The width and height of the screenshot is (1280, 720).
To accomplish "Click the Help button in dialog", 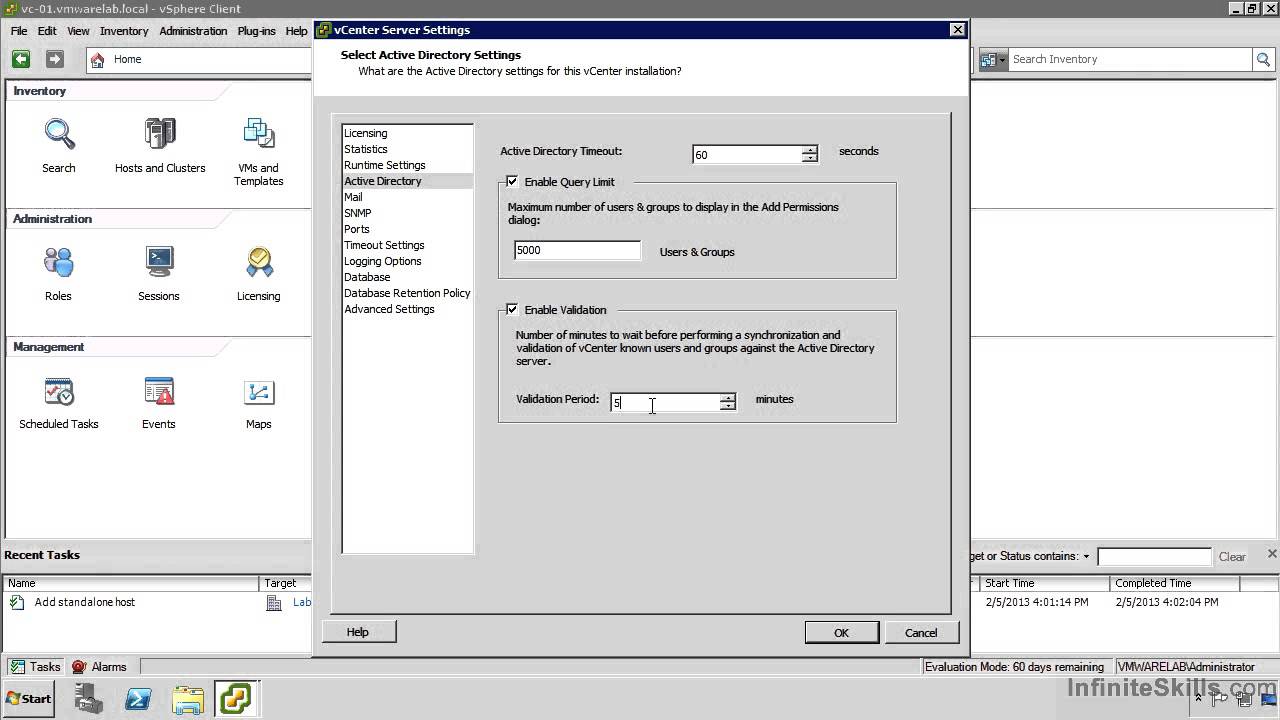I will coord(358,631).
